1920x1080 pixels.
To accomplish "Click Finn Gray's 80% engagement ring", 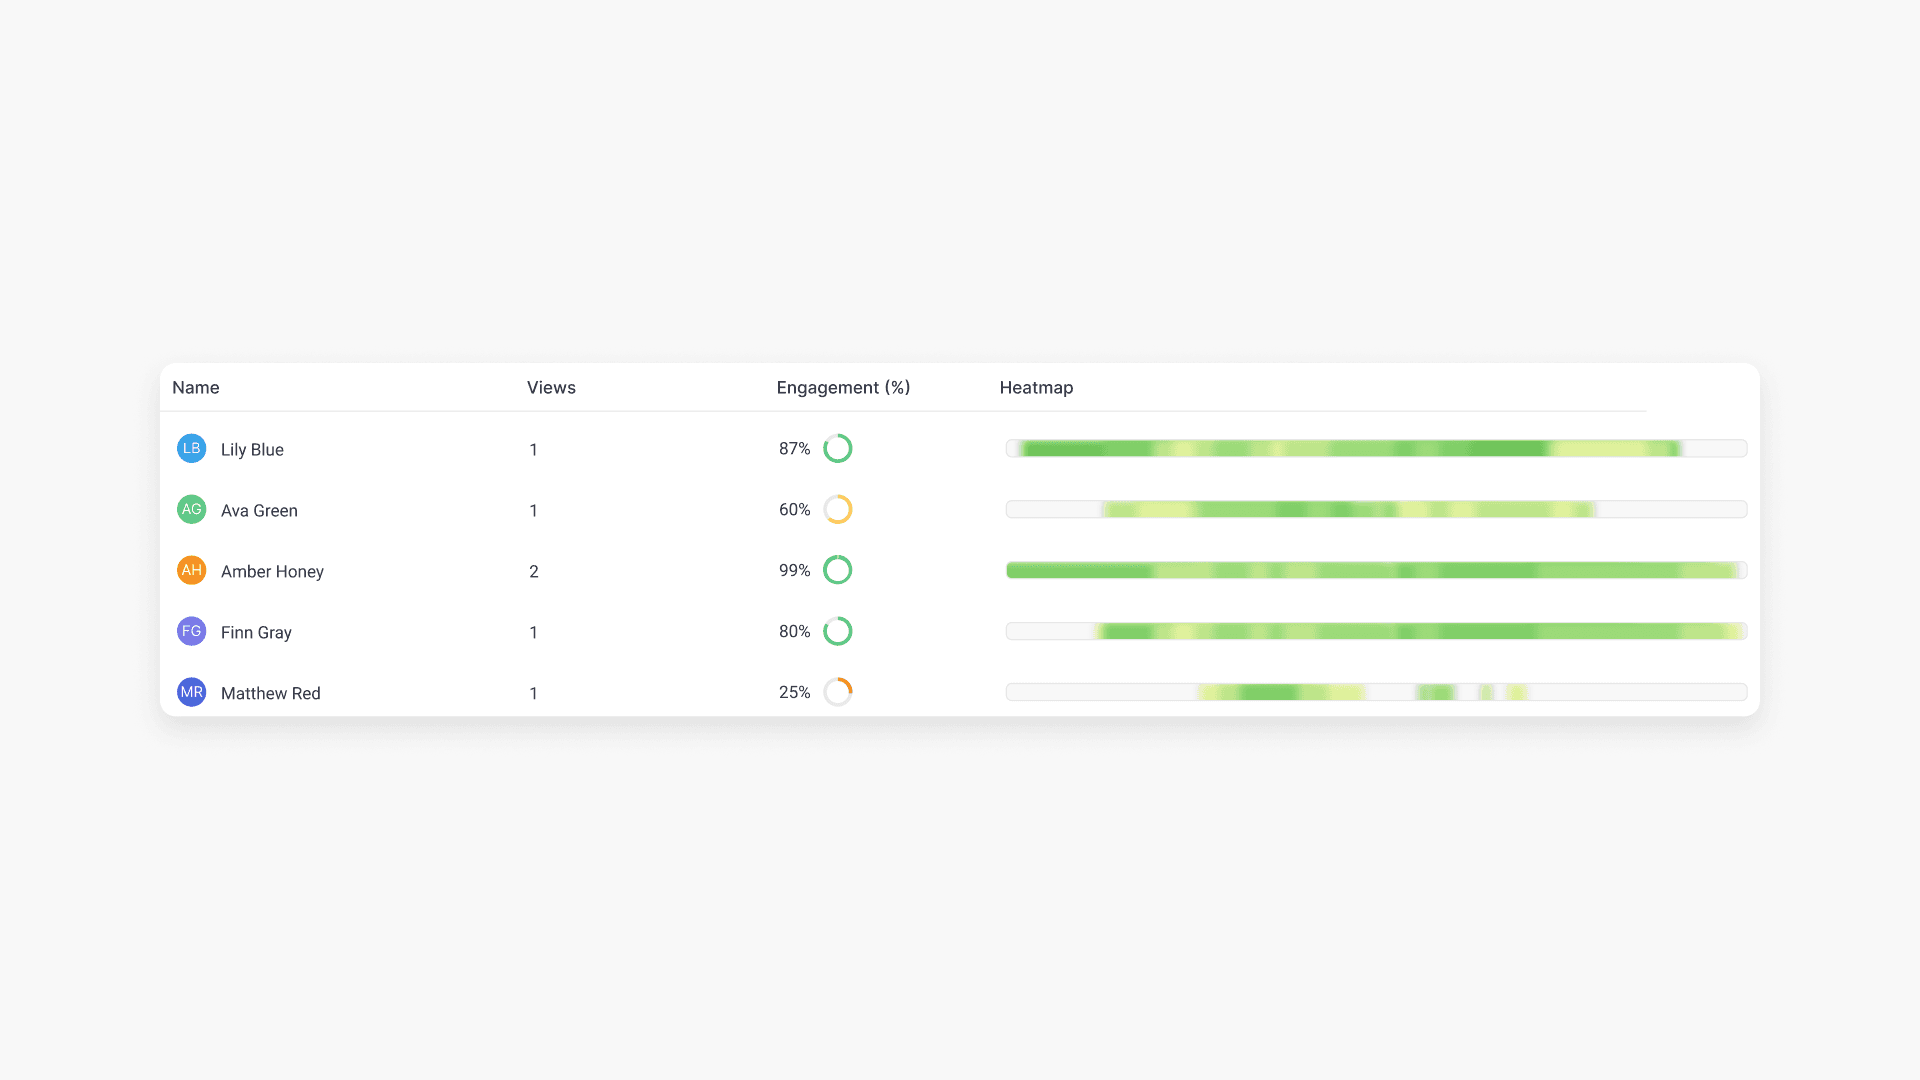I will tap(837, 631).
